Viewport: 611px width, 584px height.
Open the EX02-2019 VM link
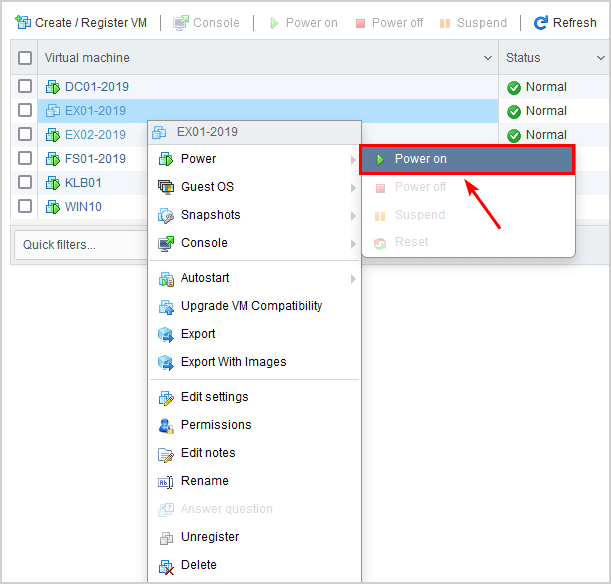(95, 135)
